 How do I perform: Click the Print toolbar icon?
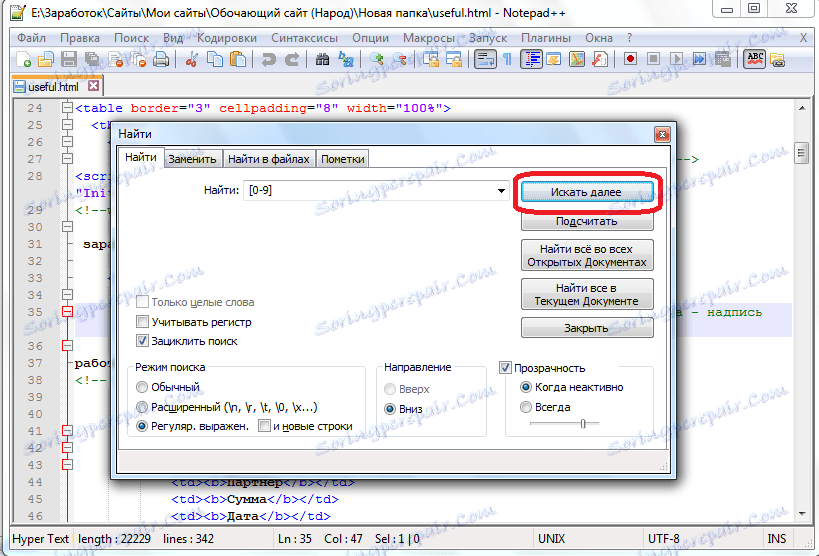coord(161,60)
